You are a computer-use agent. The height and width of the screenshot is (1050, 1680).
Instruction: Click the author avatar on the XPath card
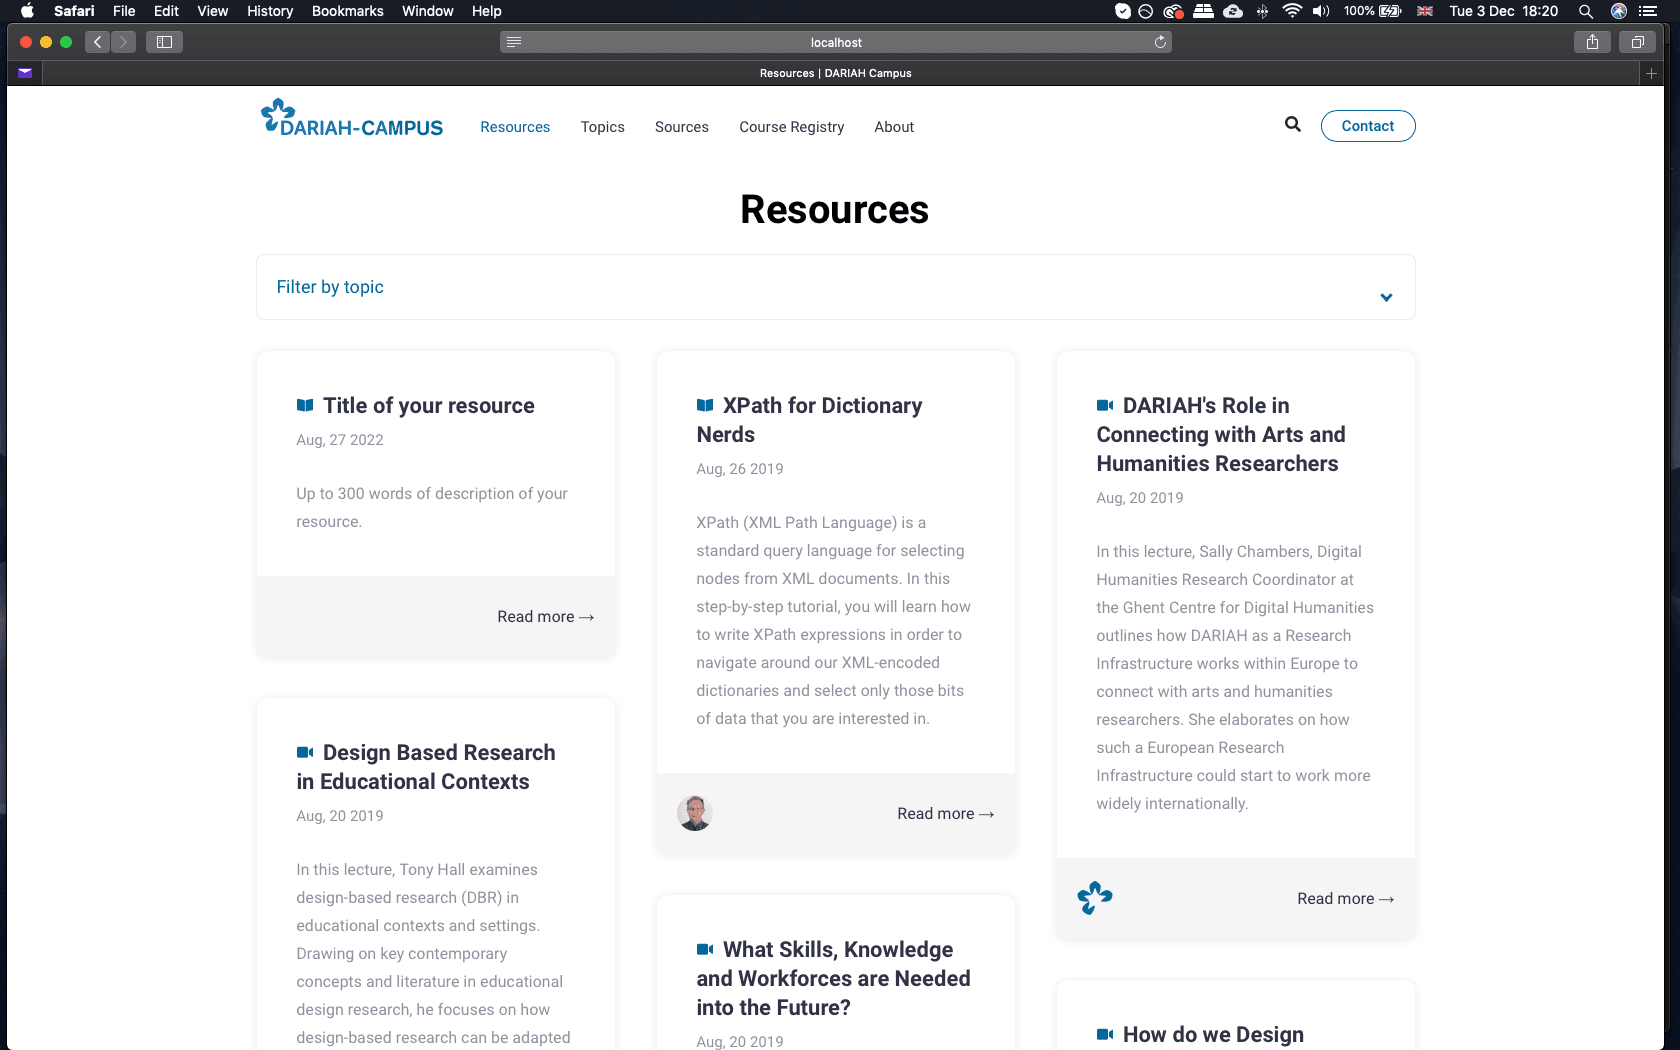point(694,813)
